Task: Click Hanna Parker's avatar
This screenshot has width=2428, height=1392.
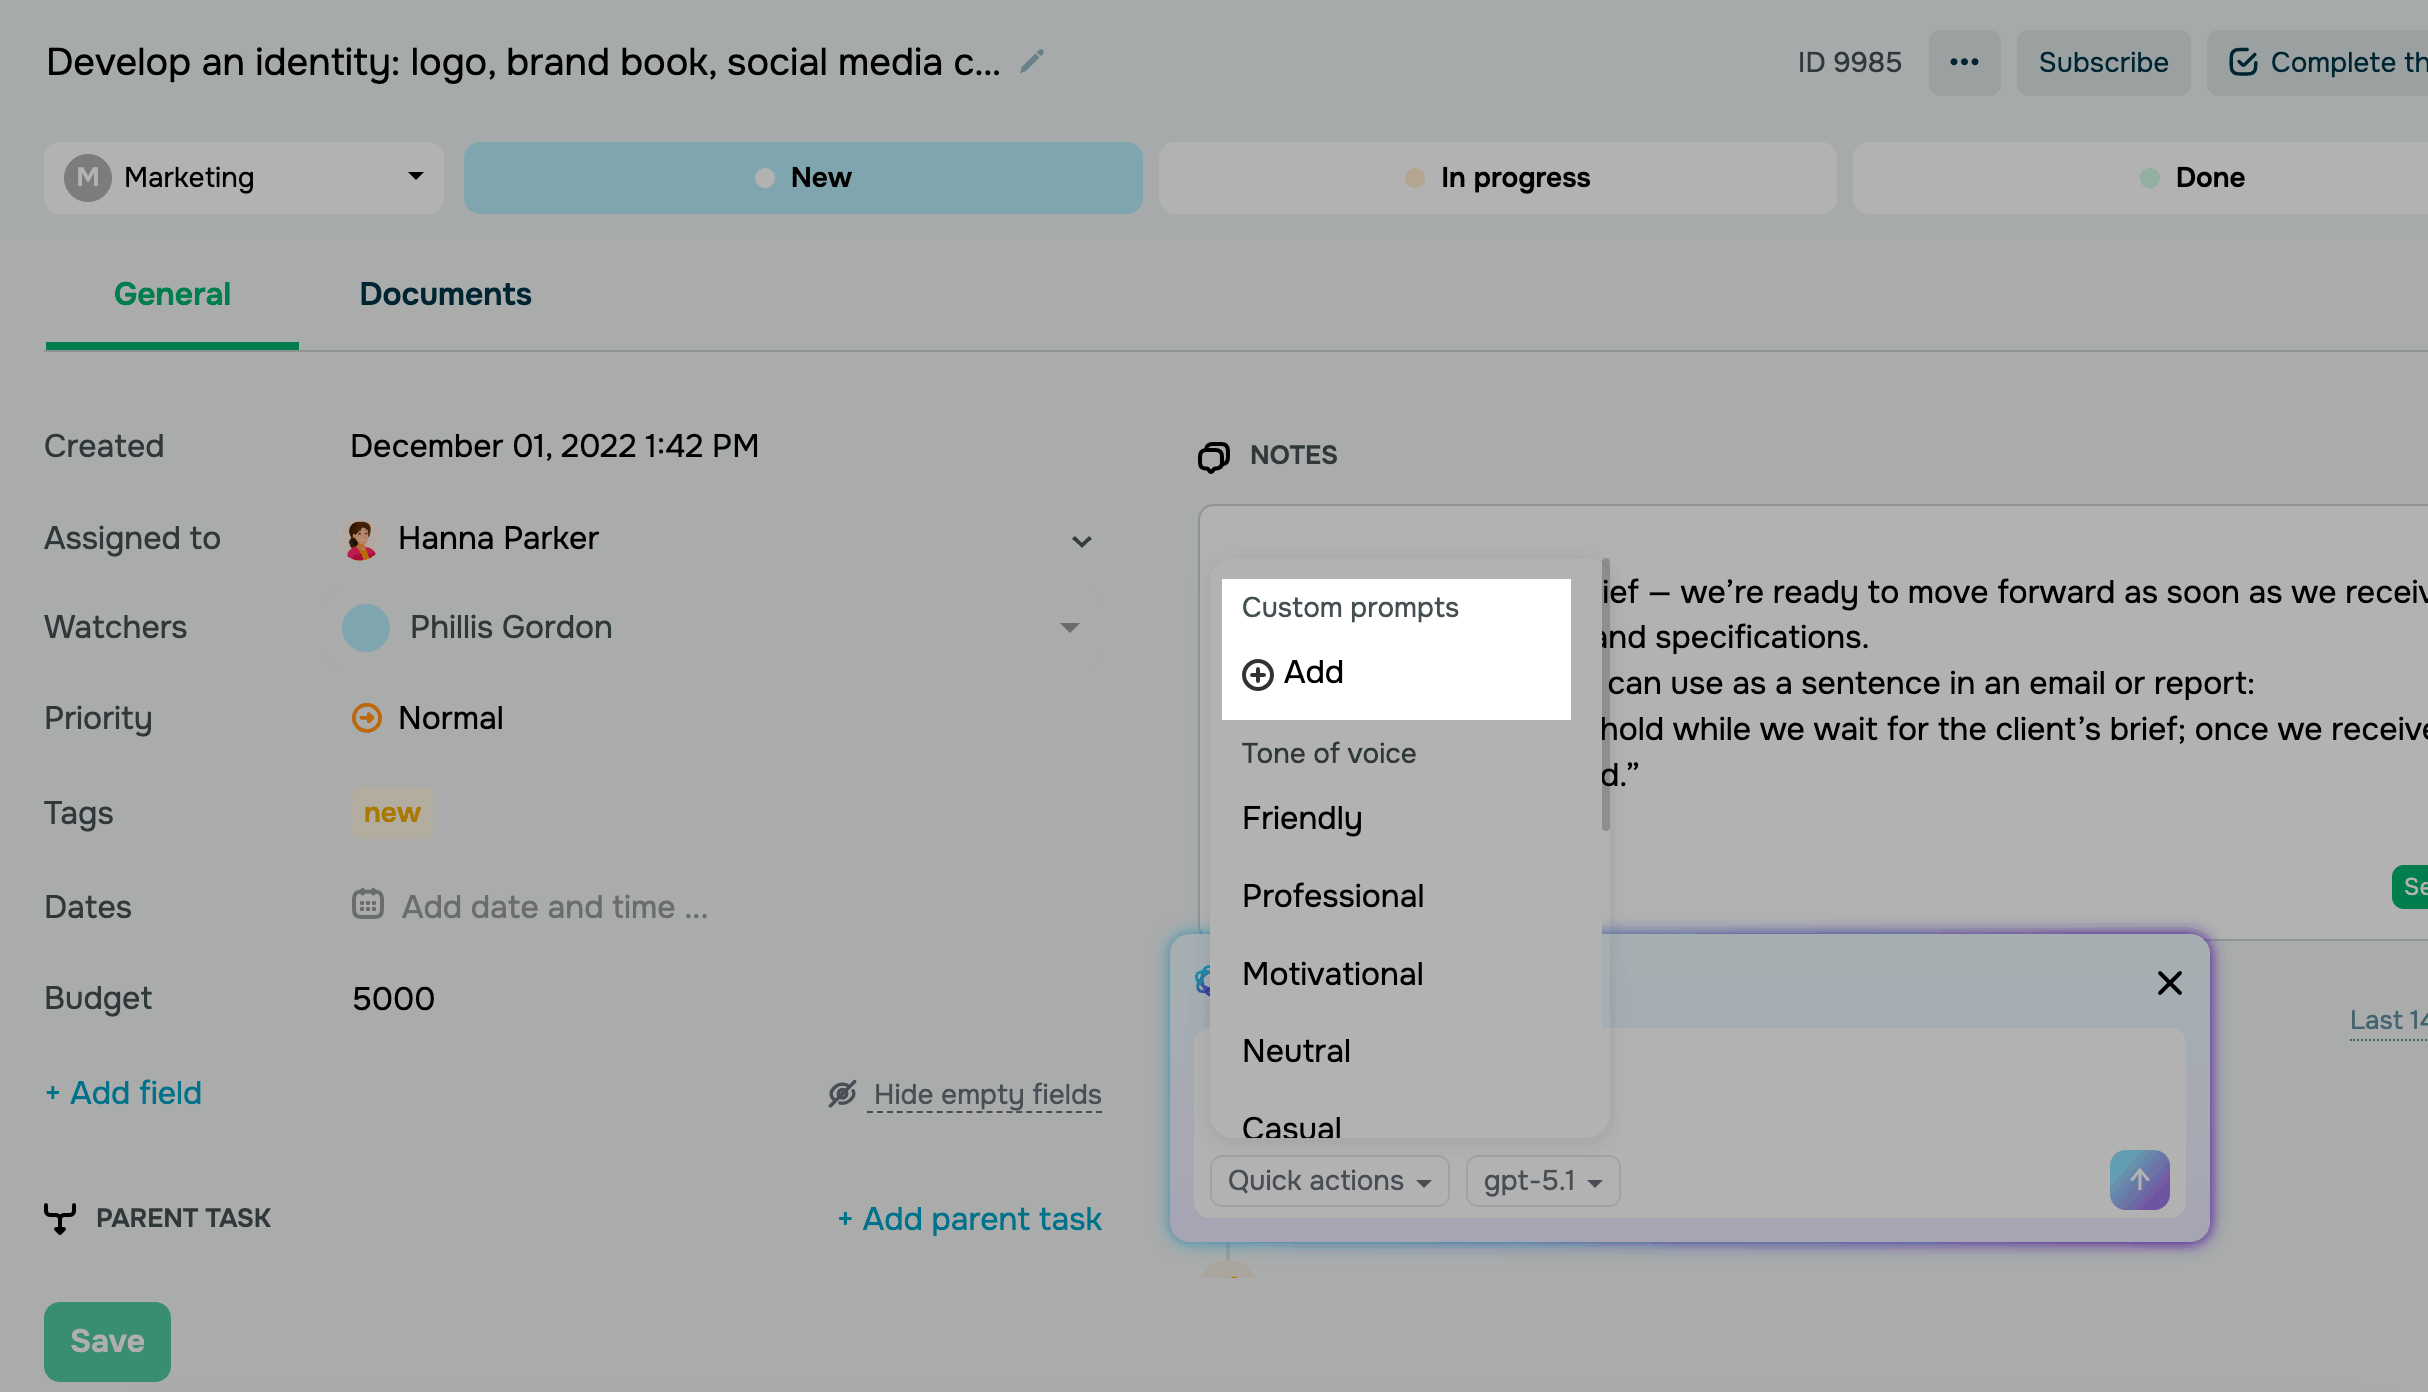Action: (361, 539)
